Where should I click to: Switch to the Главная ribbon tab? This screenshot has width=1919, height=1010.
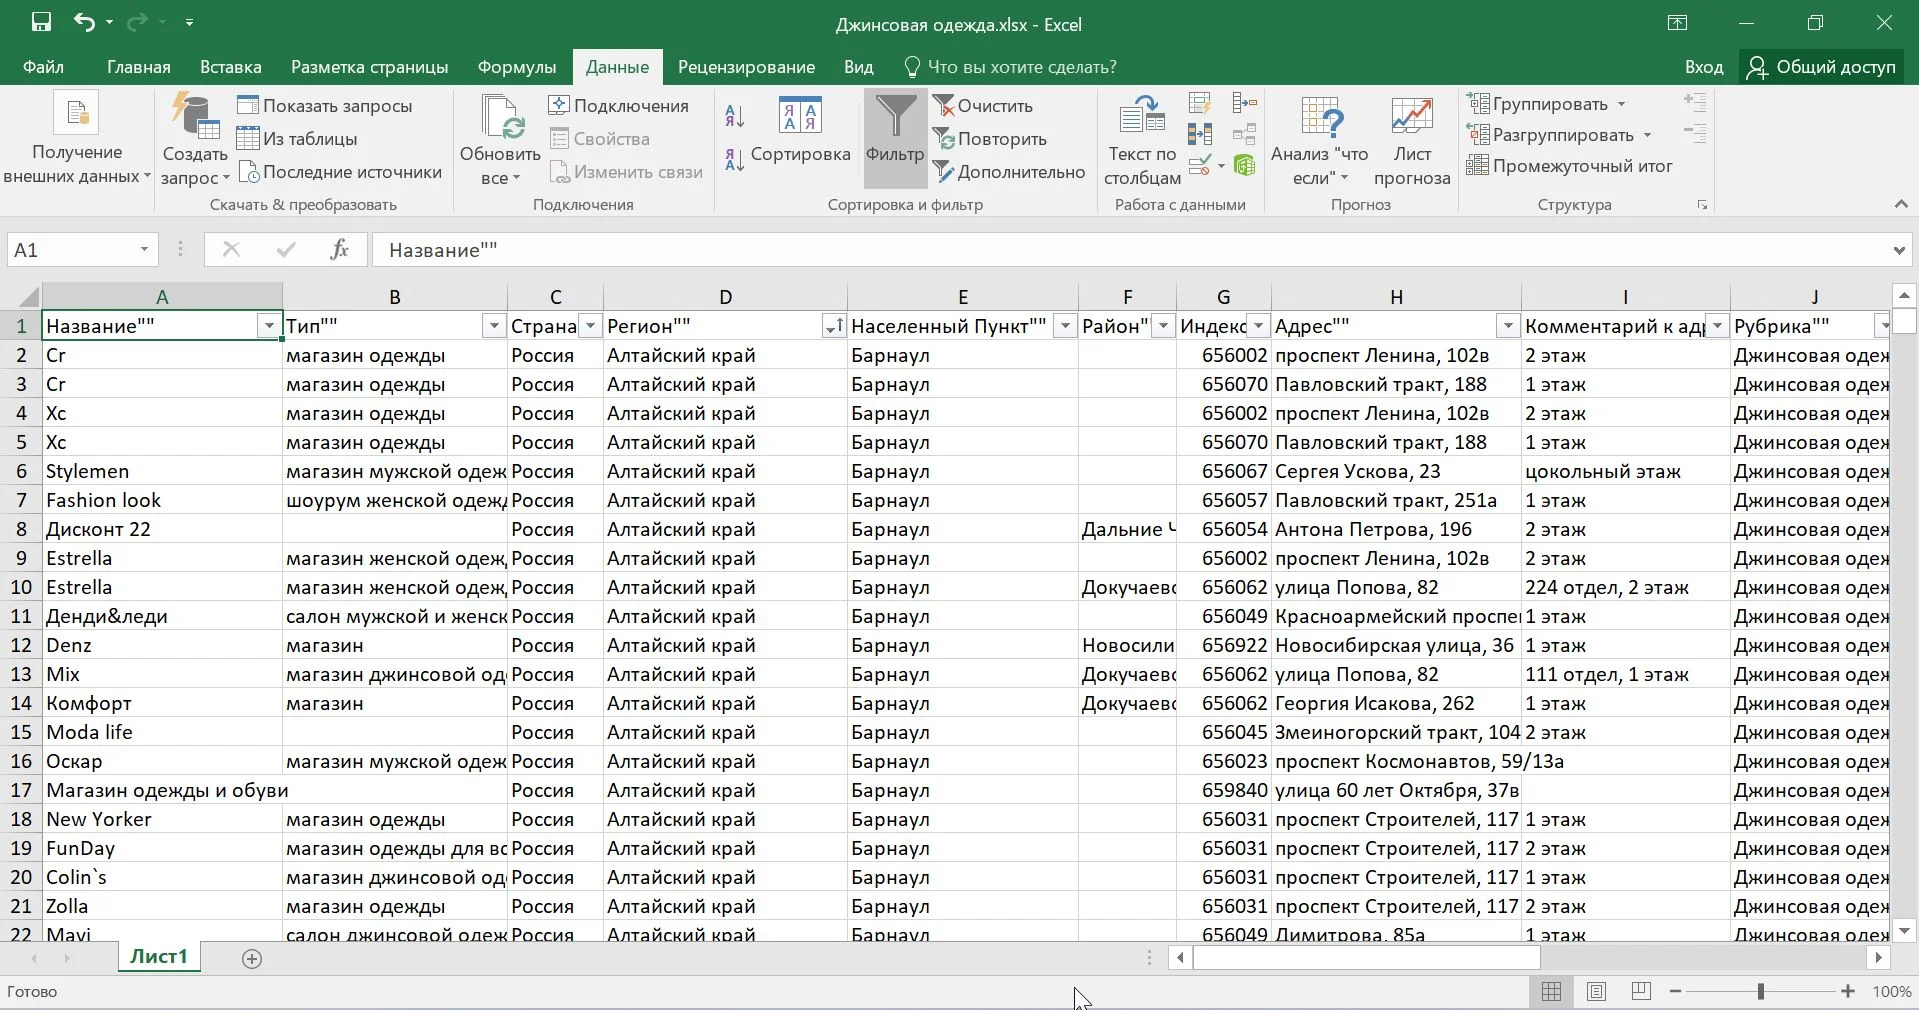(139, 67)
